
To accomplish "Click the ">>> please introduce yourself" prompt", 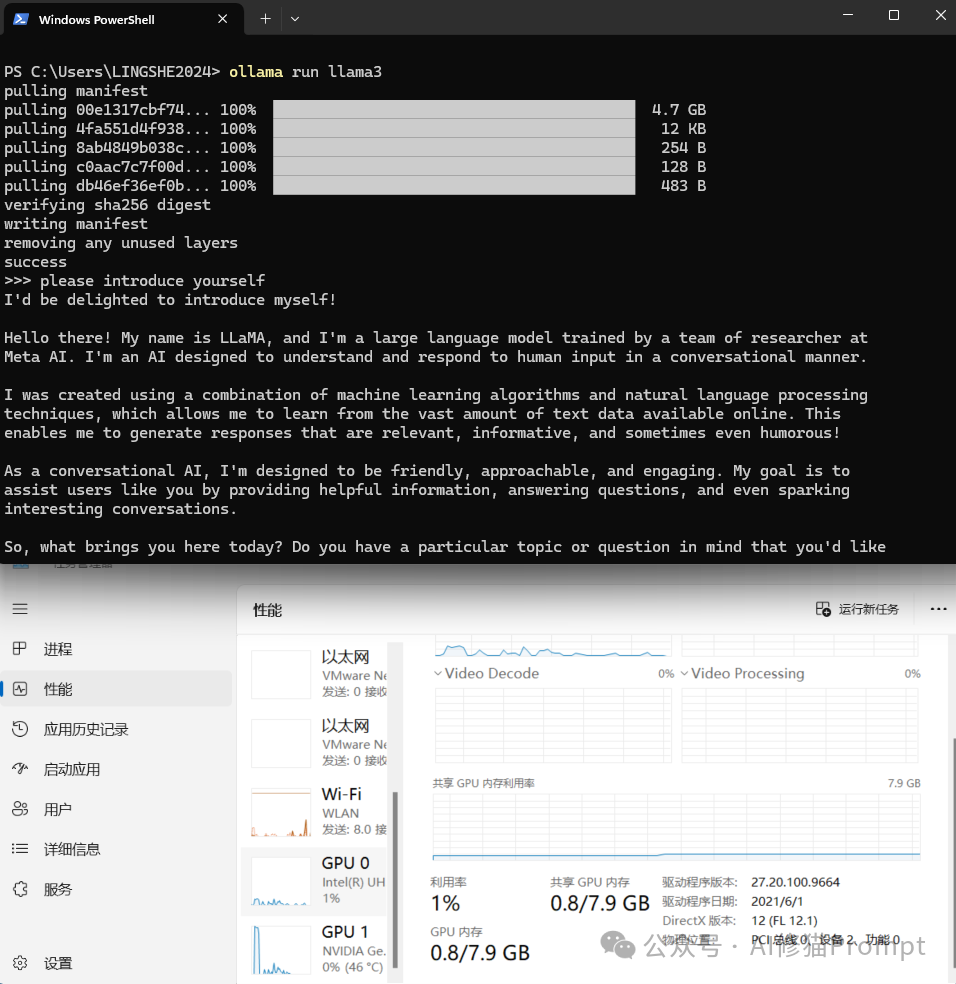I will 134,281.
